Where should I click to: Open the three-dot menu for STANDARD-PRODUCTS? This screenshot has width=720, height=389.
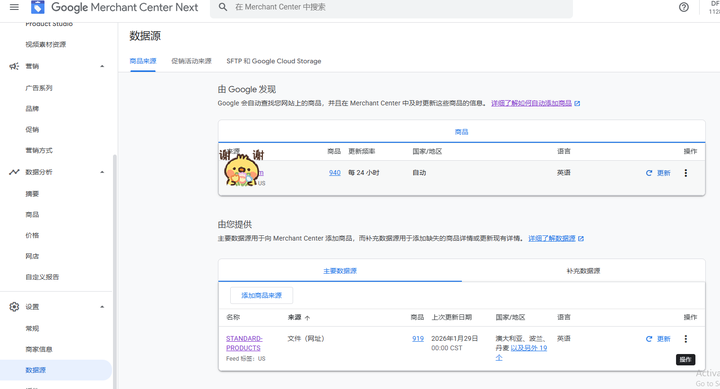[x=686, y=338]
